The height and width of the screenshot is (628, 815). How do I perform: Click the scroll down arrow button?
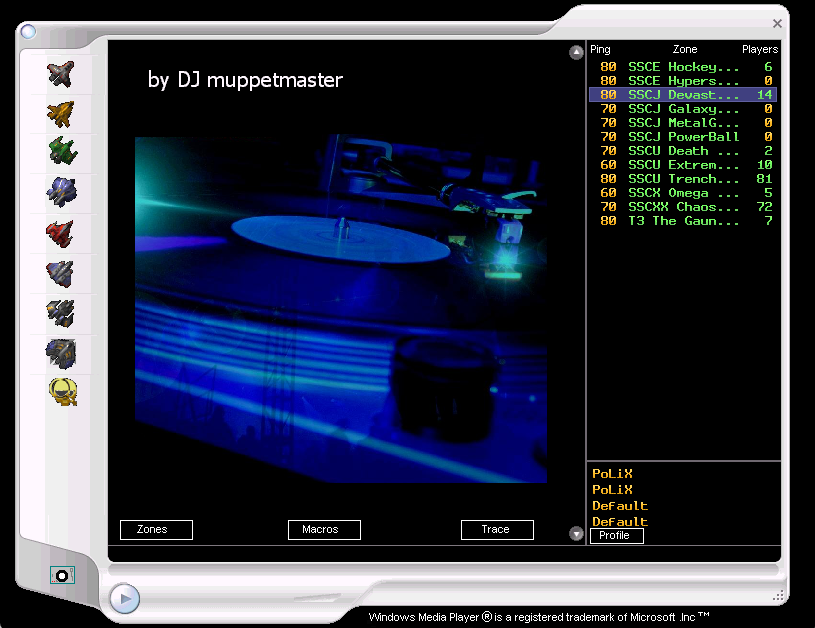click(x=576, y=534)
